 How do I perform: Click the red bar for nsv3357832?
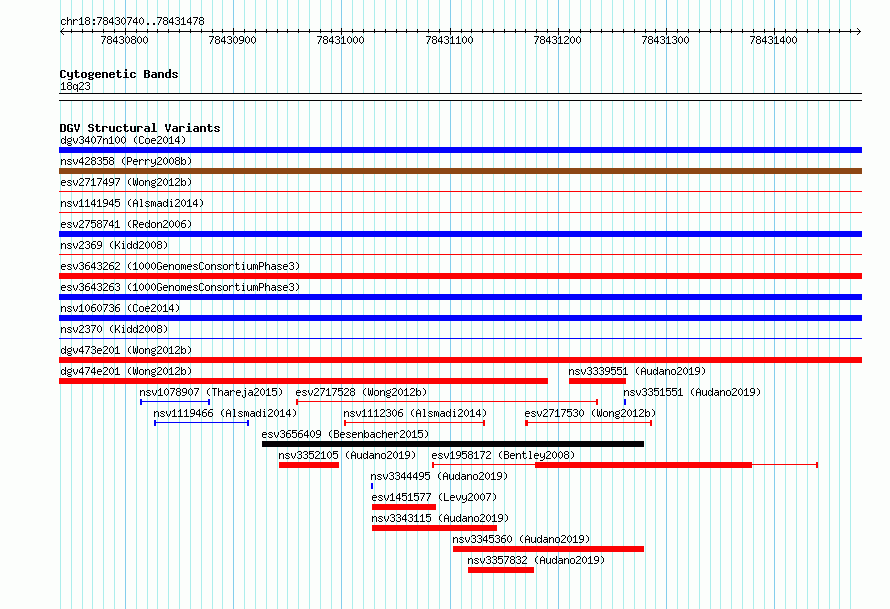[x=501, y=570]
